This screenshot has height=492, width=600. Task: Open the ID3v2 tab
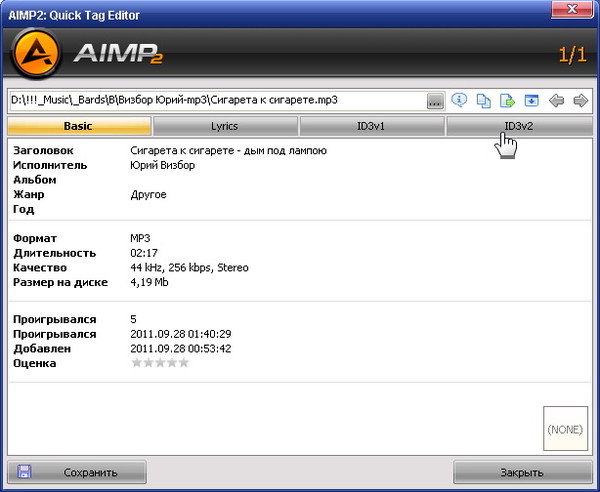coord(519,126)
